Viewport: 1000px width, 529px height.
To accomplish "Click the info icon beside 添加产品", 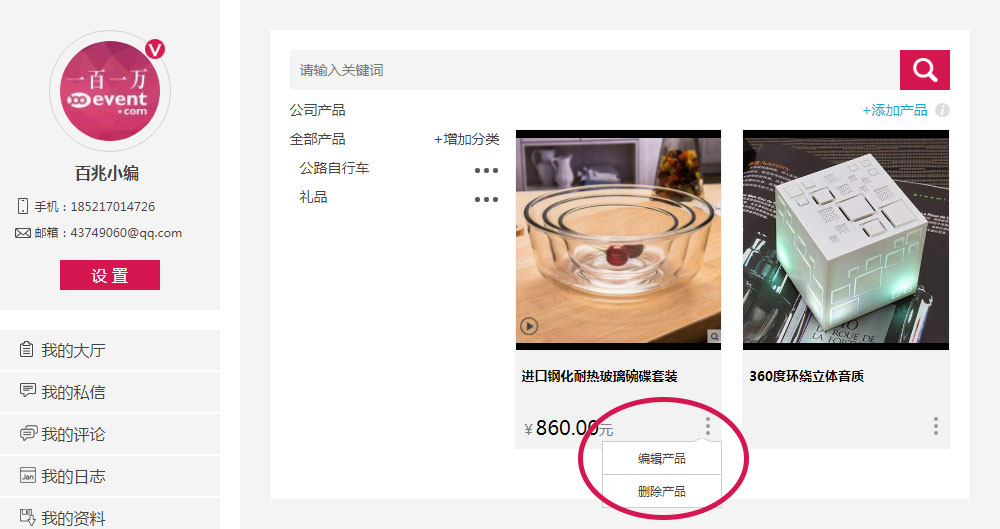I will coord(942,110).
